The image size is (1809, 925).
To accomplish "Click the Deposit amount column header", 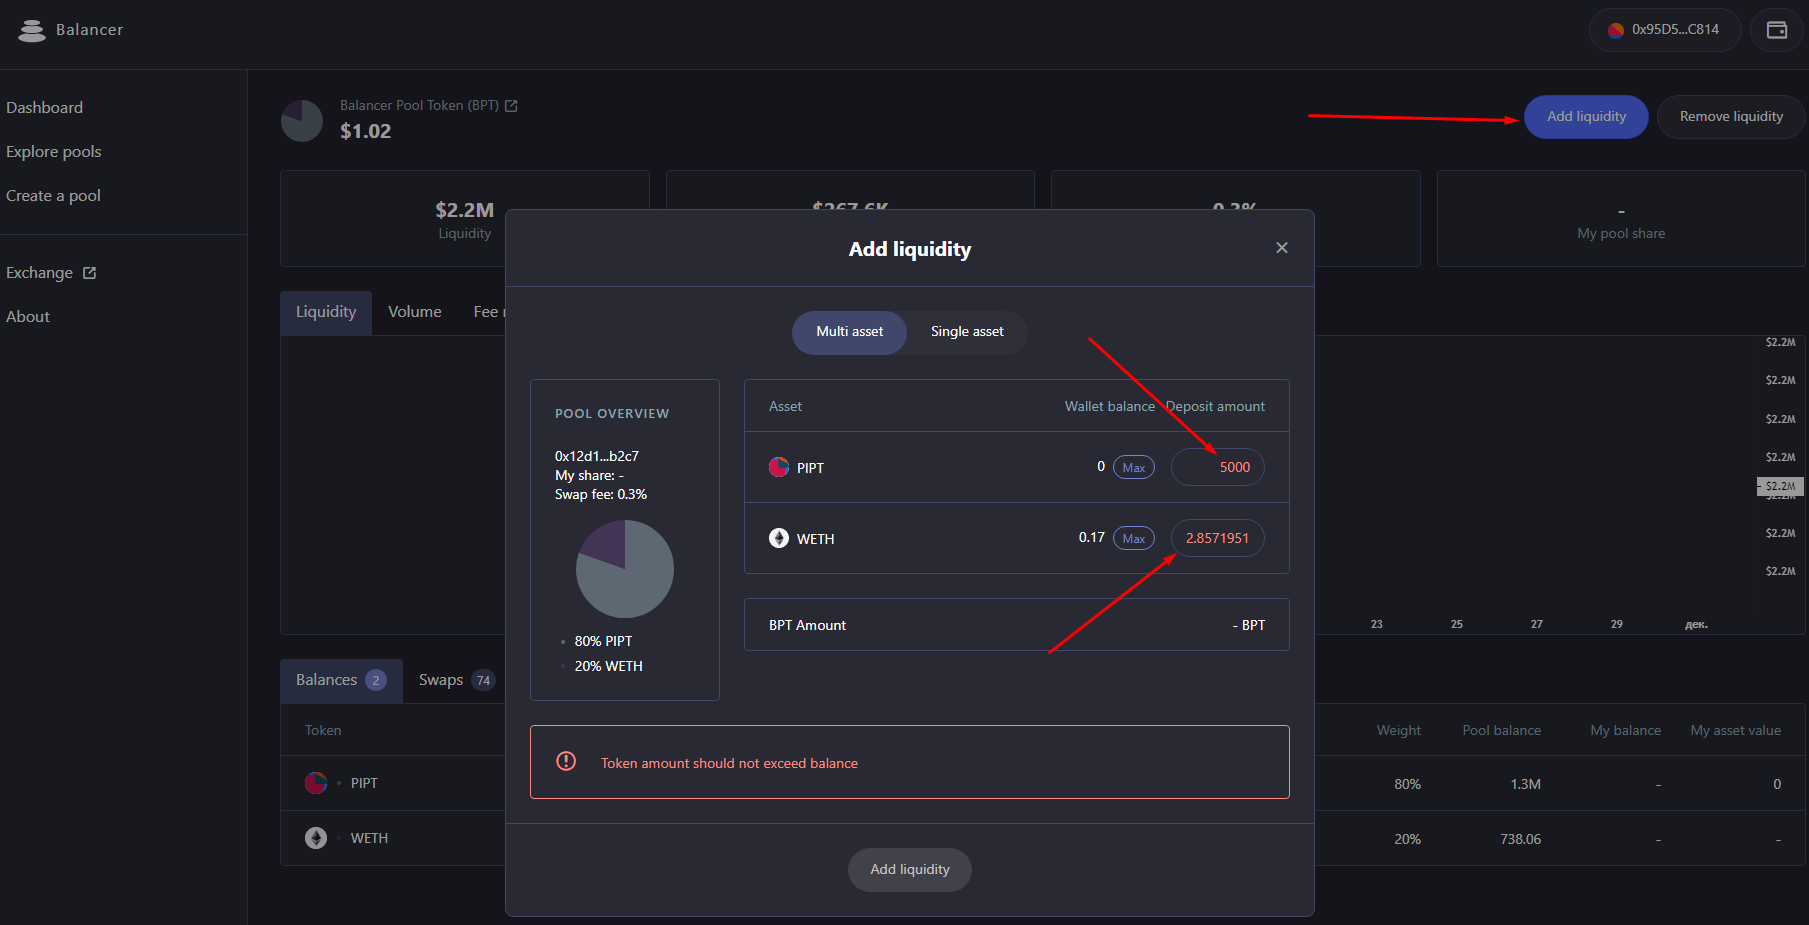I will (1215, 406).
